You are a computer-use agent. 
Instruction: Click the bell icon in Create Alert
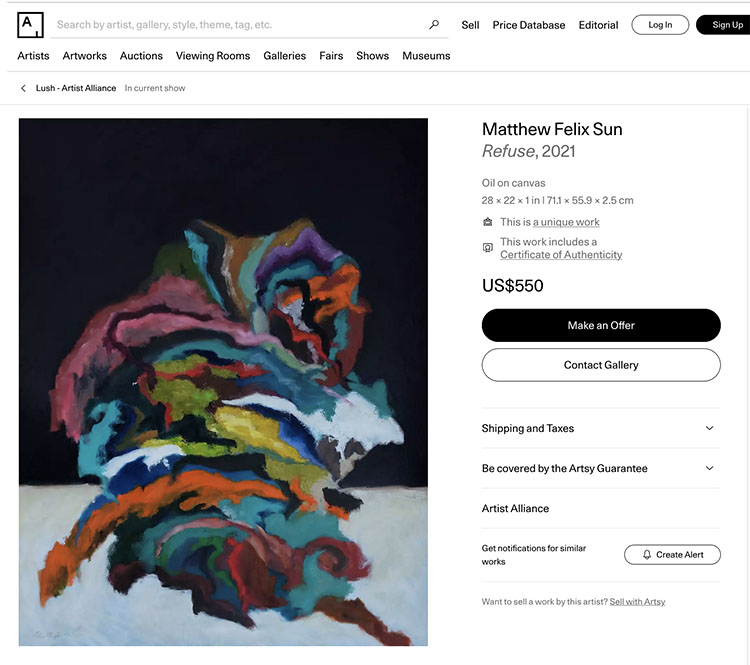[x=647, y=554]
